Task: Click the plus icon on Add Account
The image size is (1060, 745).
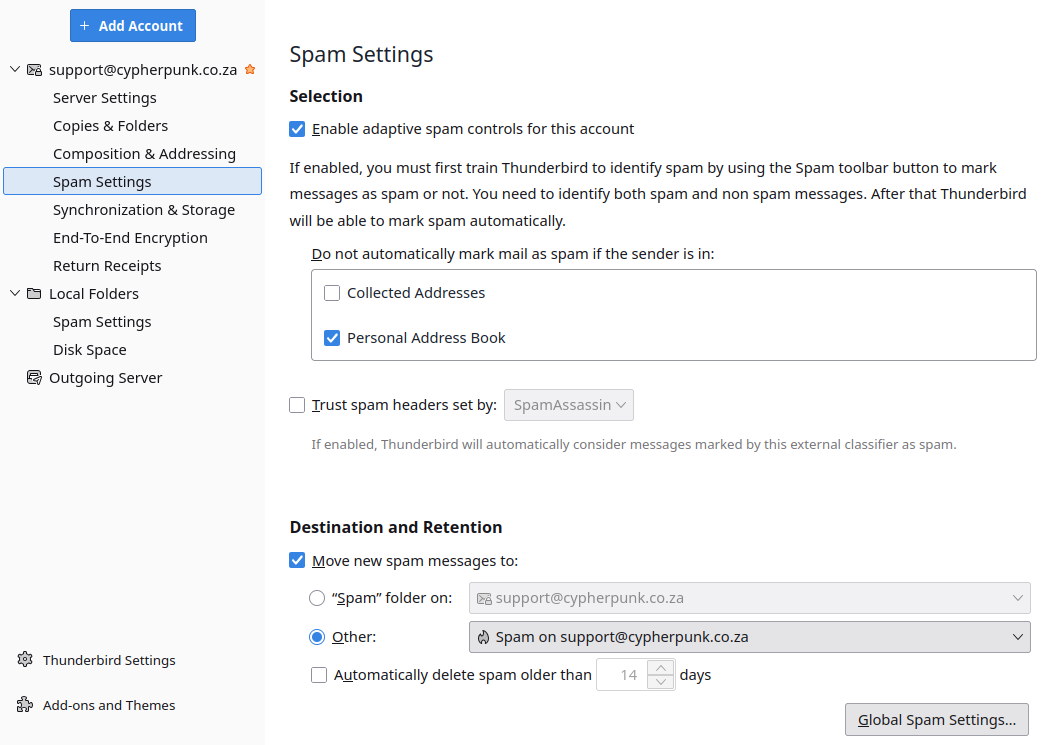Action: [x=85, y=26]
